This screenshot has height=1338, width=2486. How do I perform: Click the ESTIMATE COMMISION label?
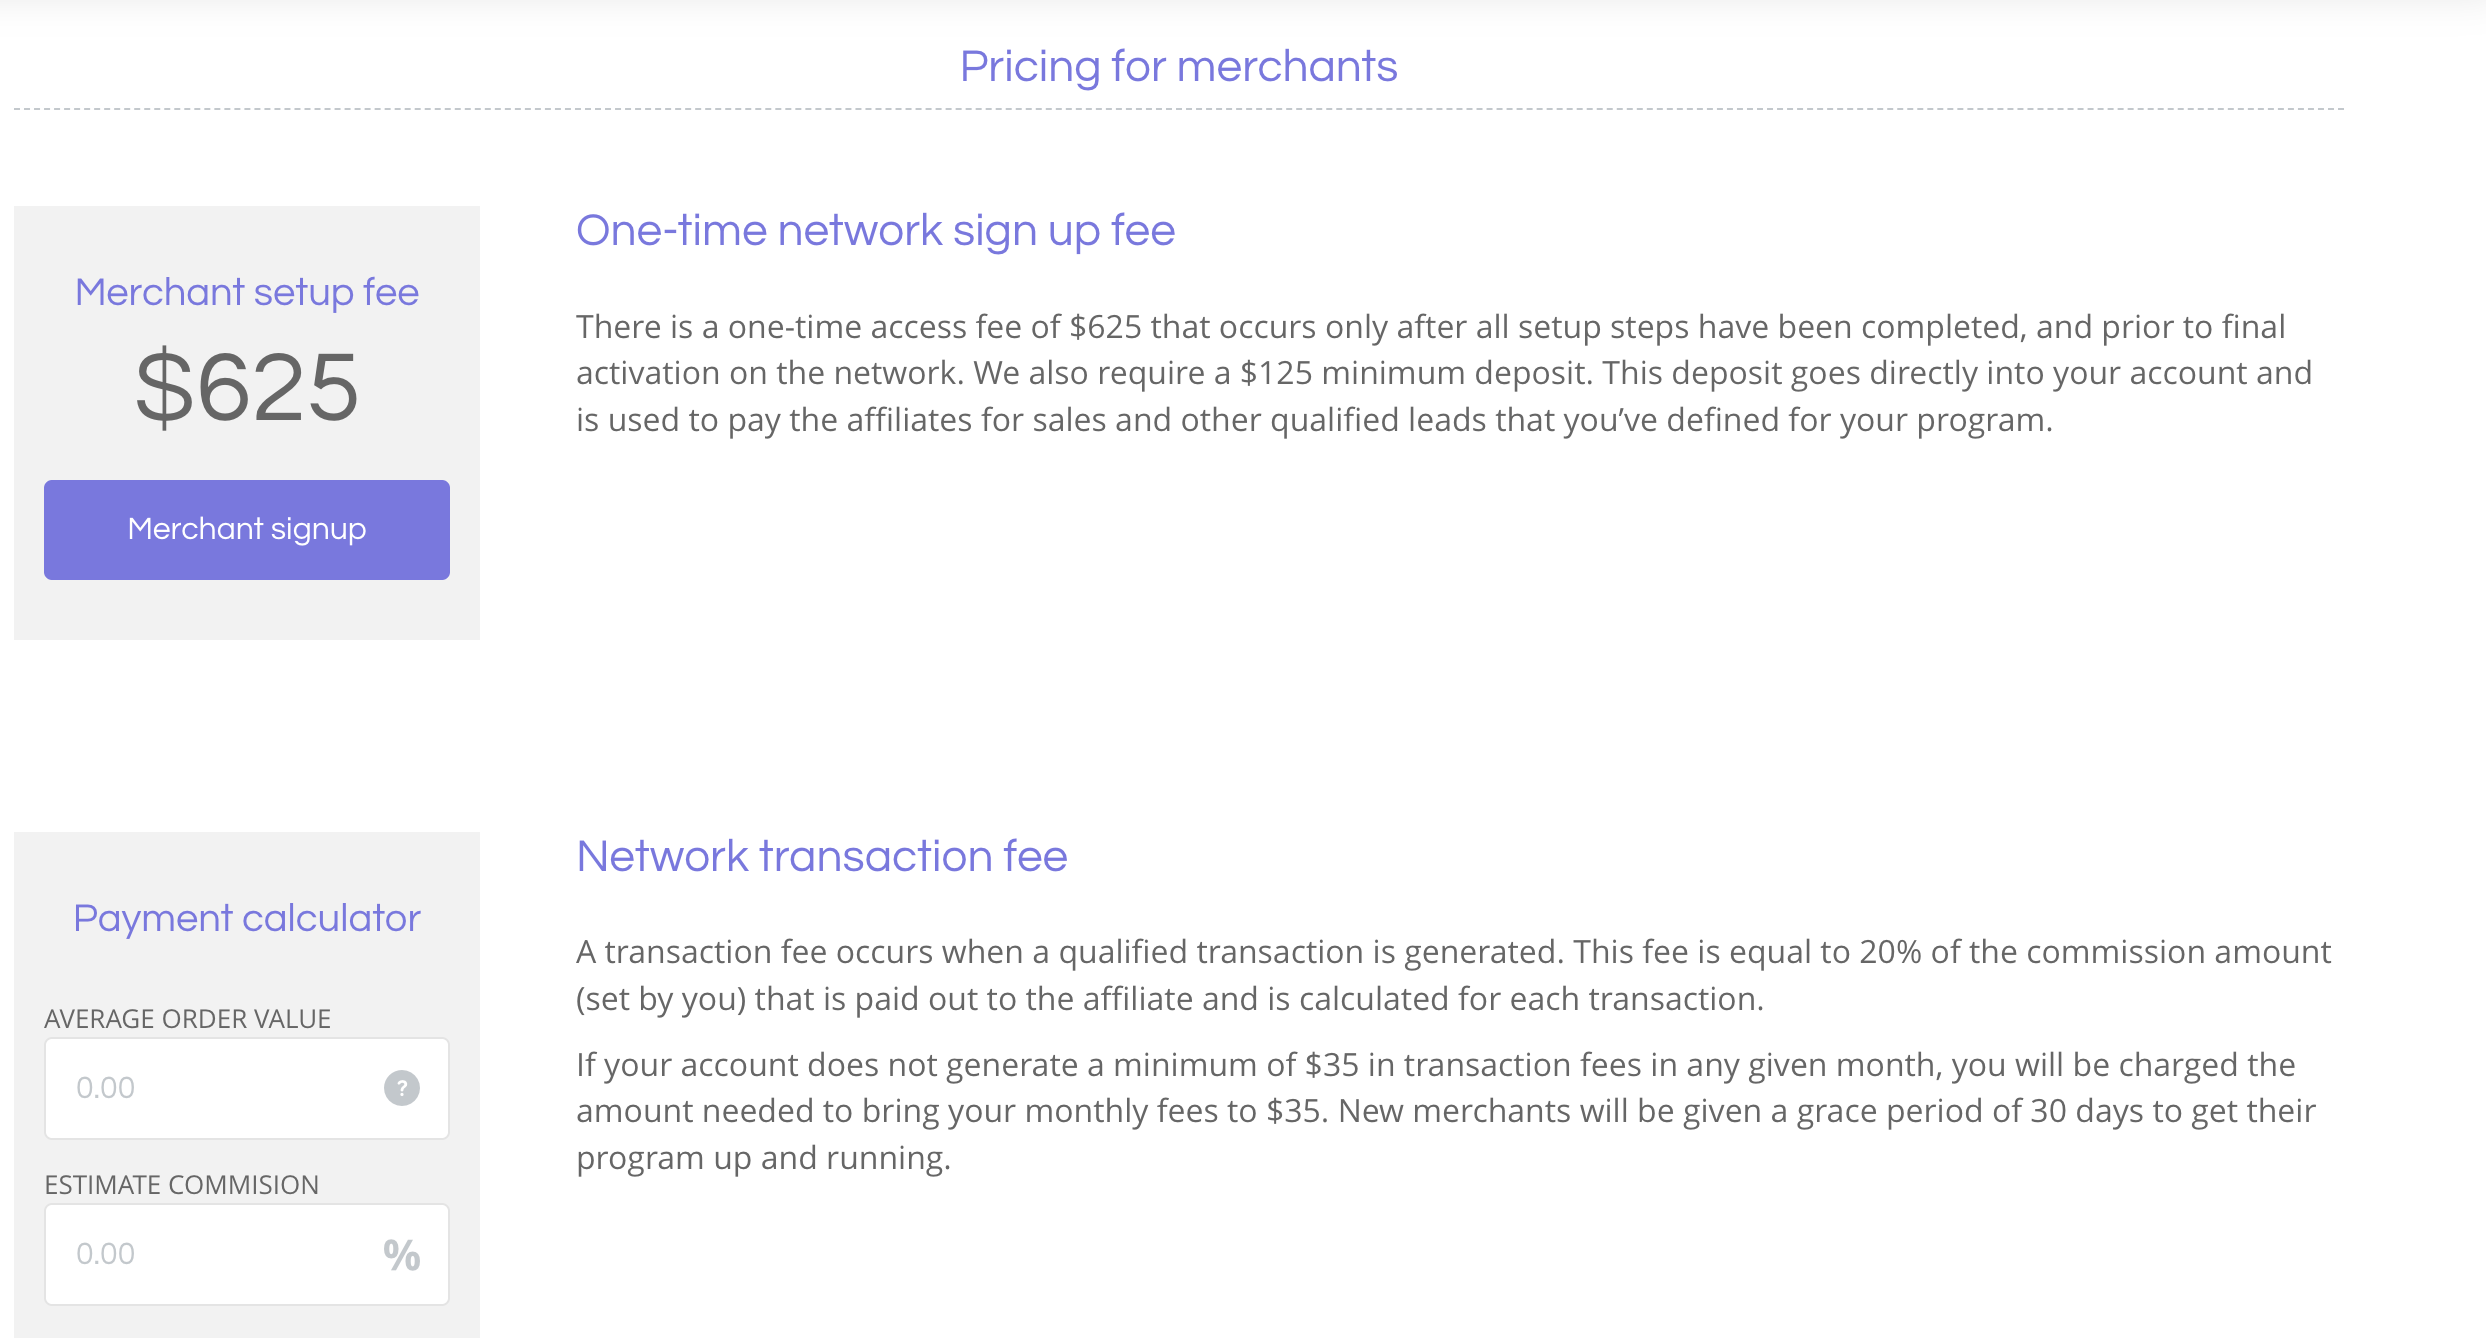[x=182, y=1185]
